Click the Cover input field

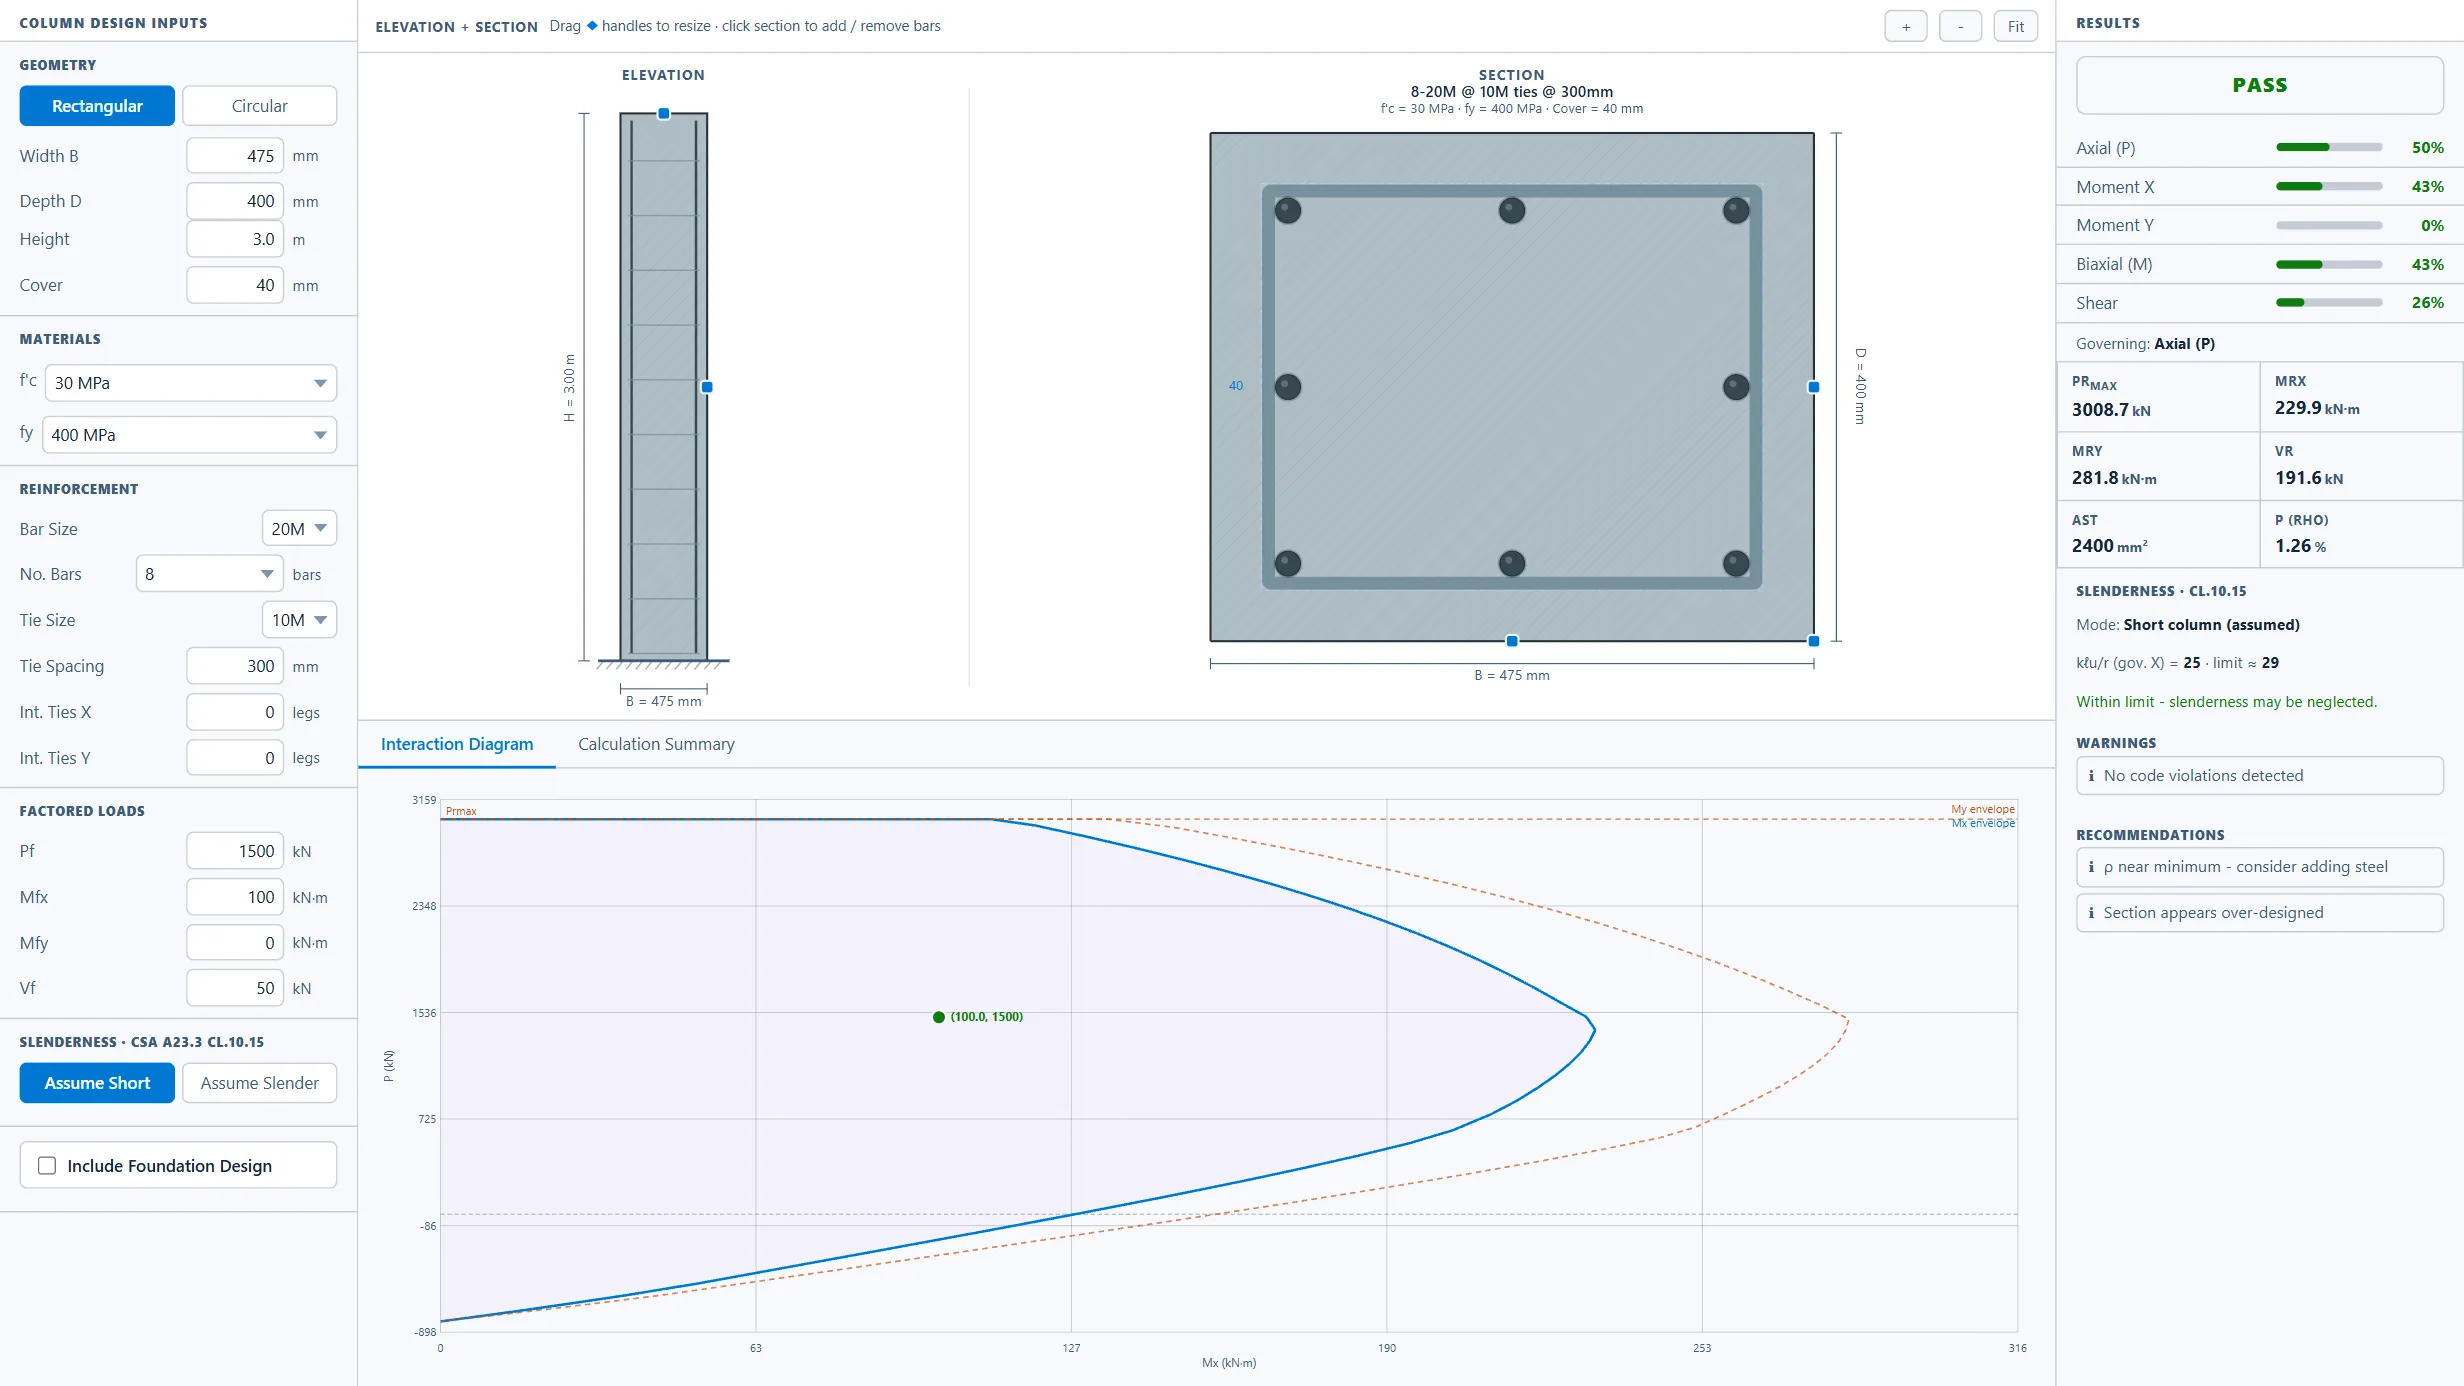235,285
